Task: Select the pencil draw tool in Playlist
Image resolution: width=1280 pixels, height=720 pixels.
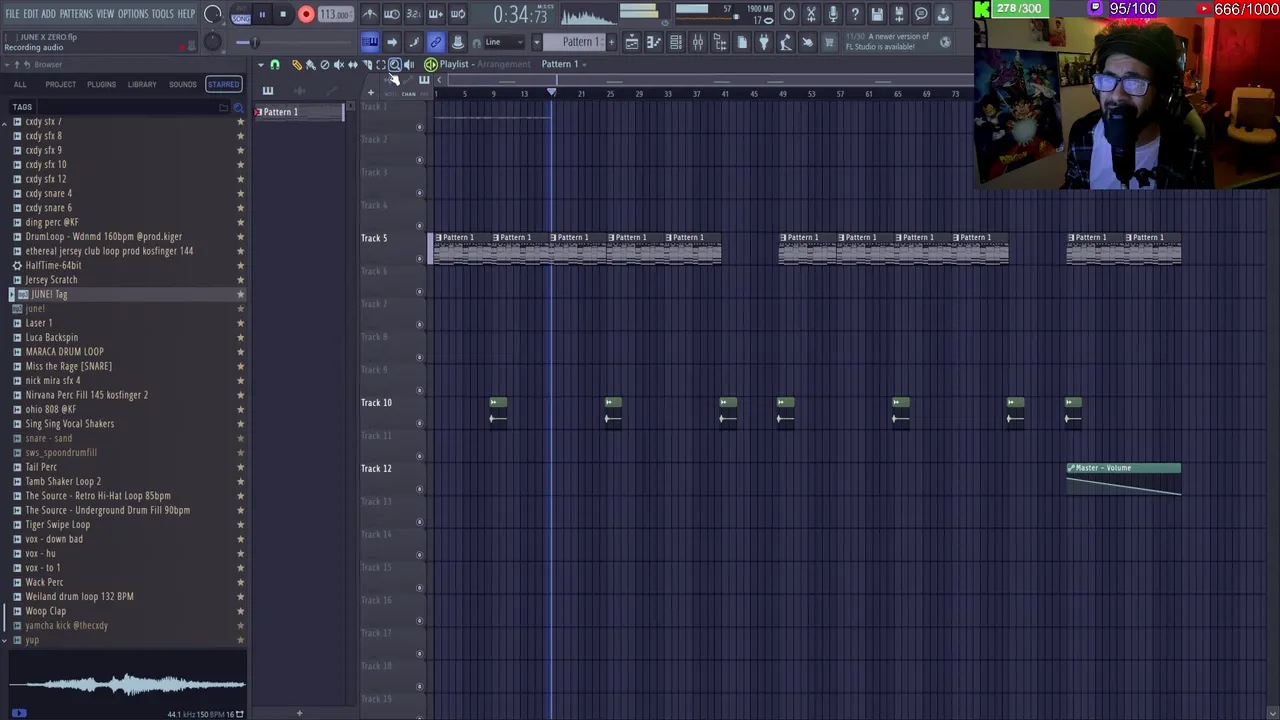Action: pyautogui.click(x=297, y=64)
